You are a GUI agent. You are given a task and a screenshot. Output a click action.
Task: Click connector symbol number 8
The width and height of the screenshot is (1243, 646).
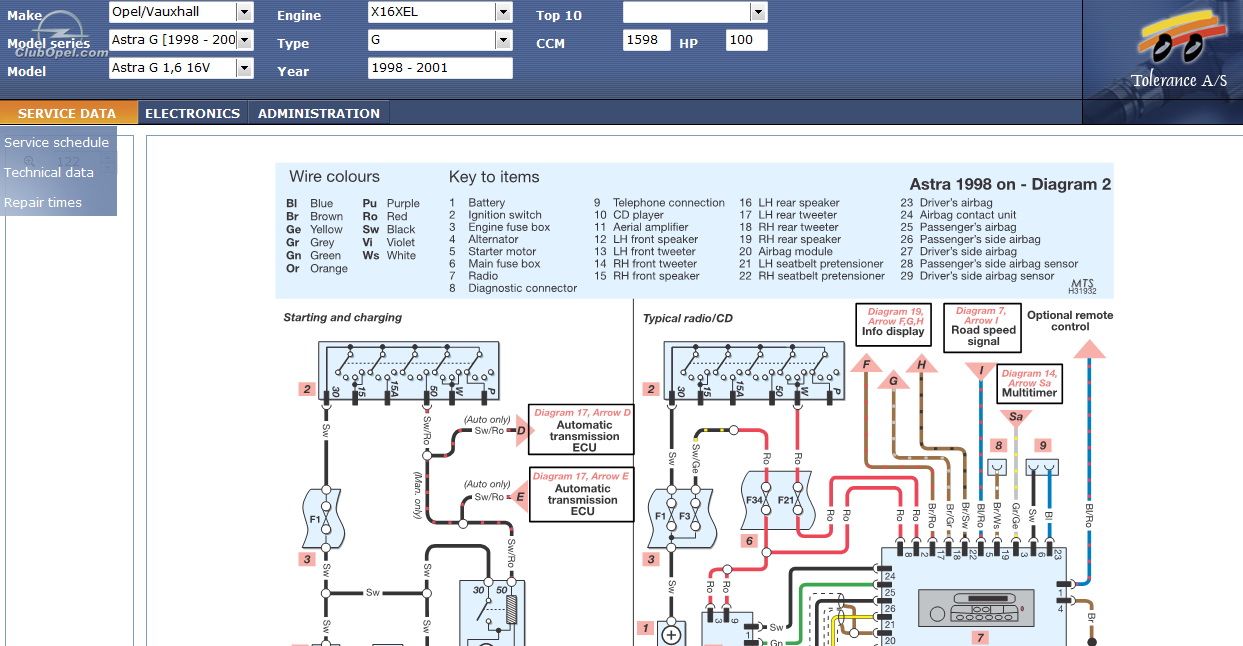[997, 465]
